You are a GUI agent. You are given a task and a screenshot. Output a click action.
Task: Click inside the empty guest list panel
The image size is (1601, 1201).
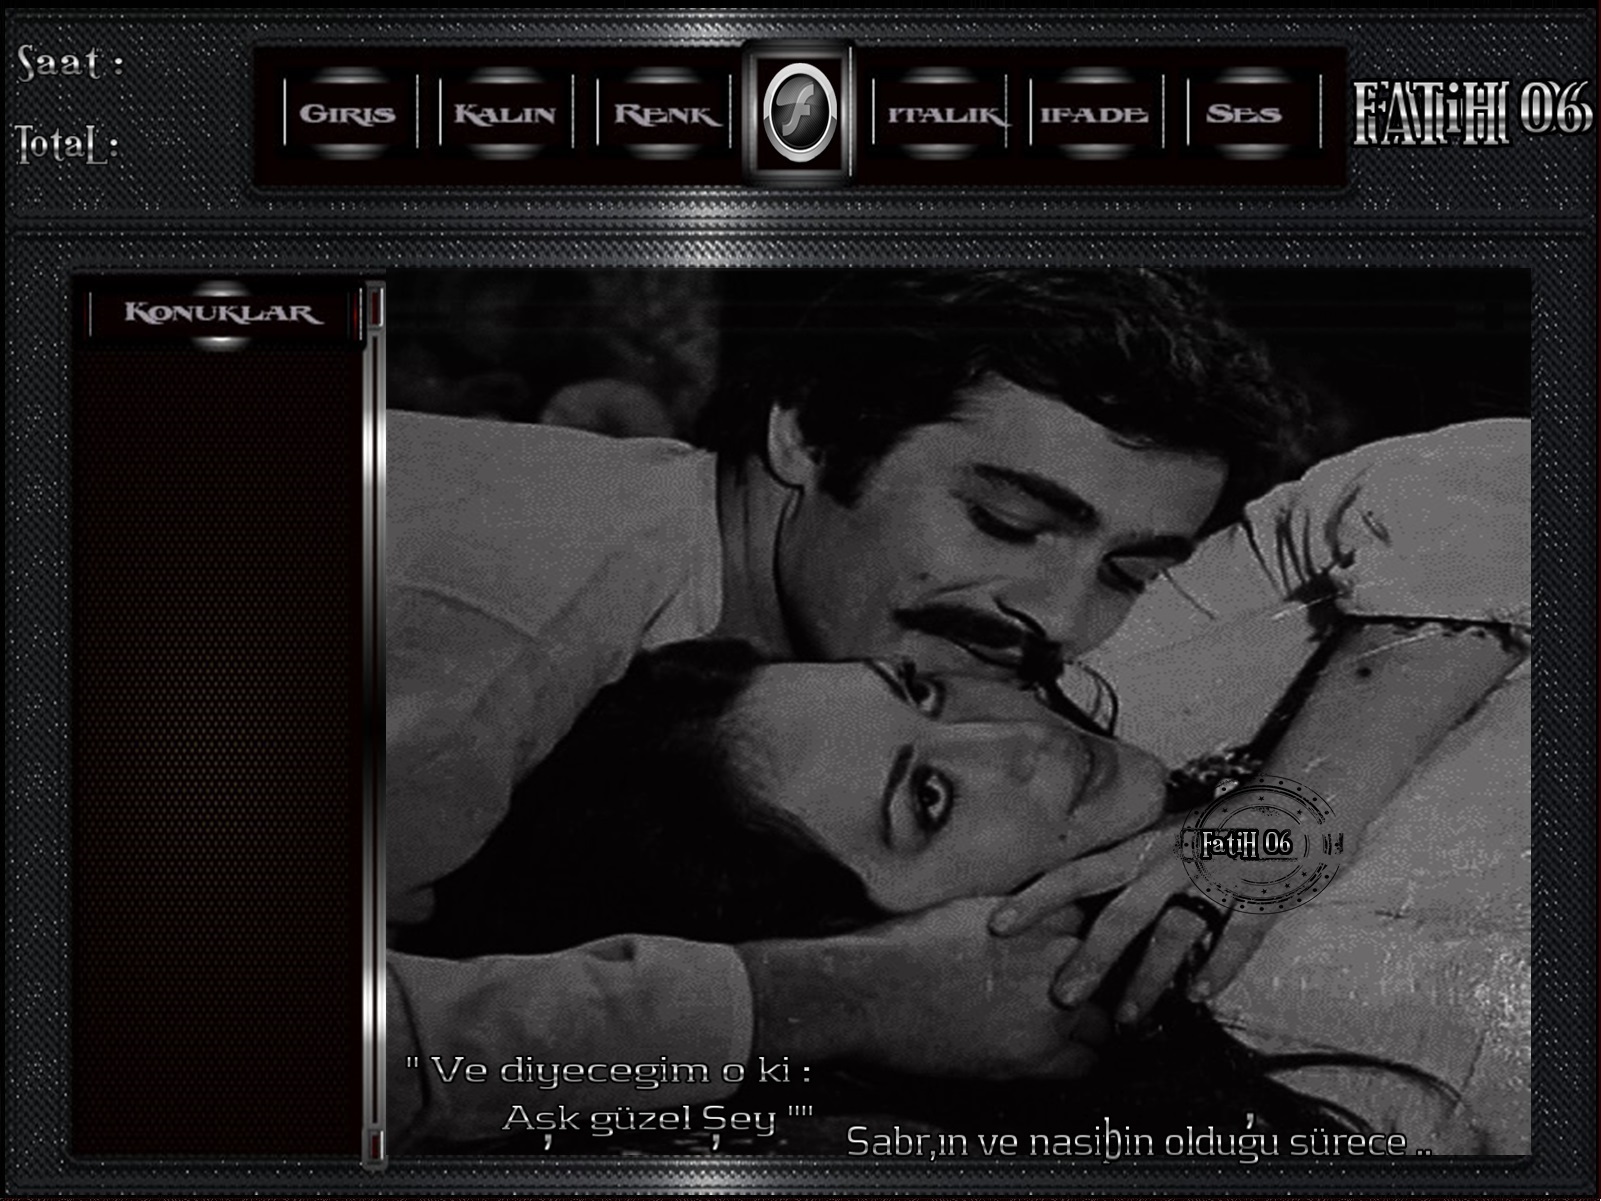218,752
